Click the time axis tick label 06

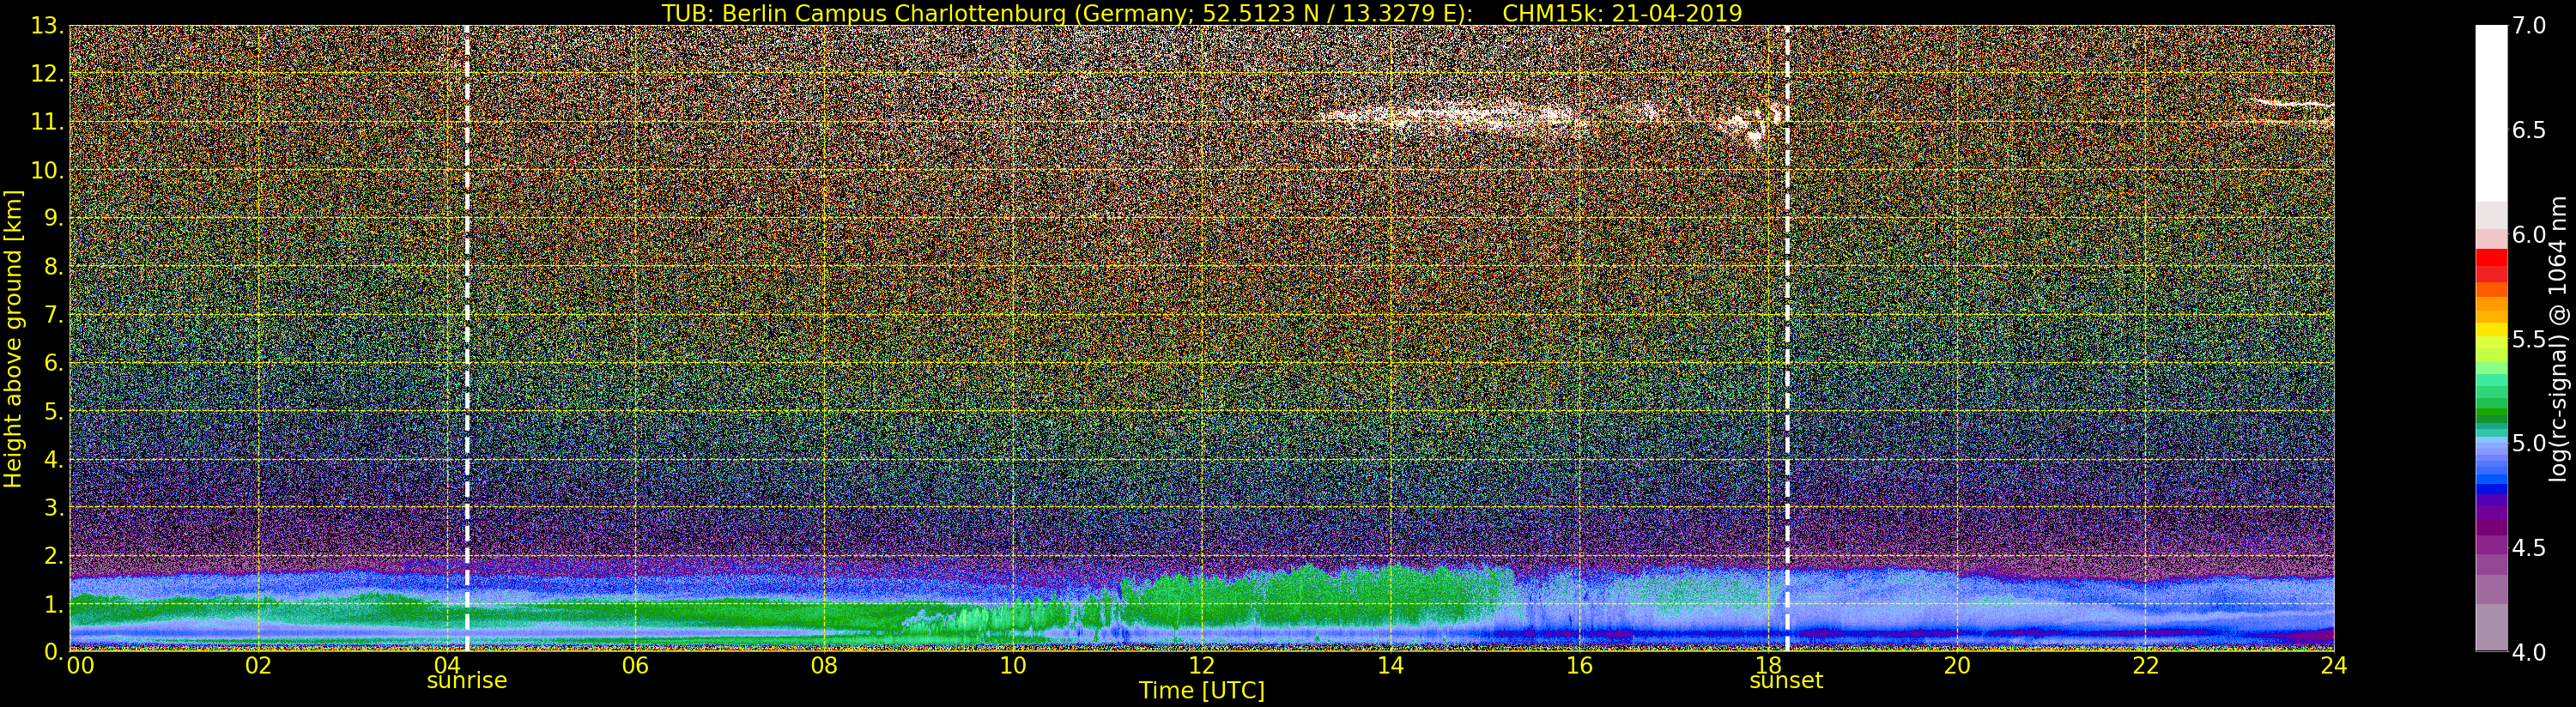tap(635, 666)
